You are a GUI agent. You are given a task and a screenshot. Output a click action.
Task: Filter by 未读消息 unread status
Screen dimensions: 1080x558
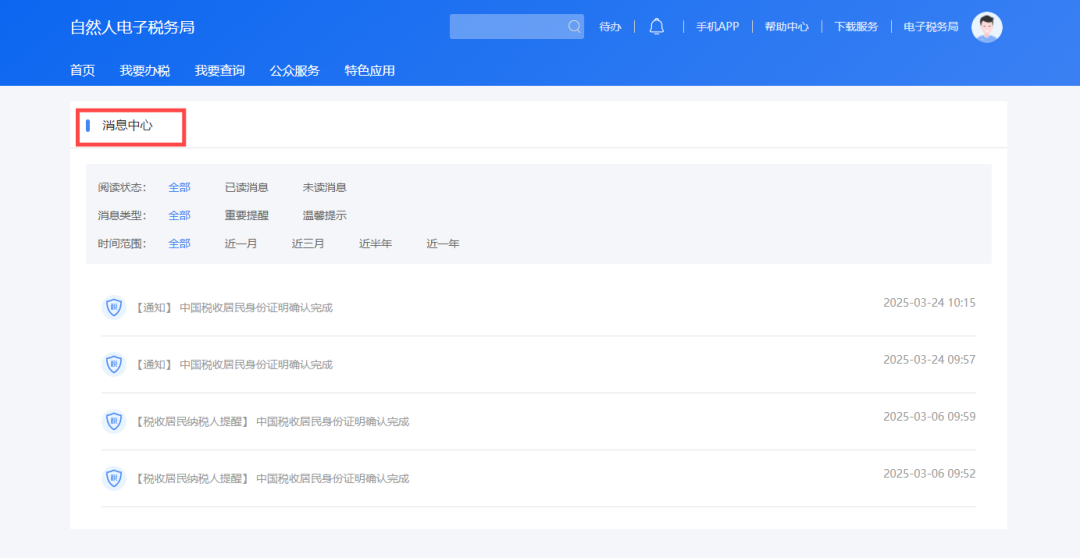point(324,187)
